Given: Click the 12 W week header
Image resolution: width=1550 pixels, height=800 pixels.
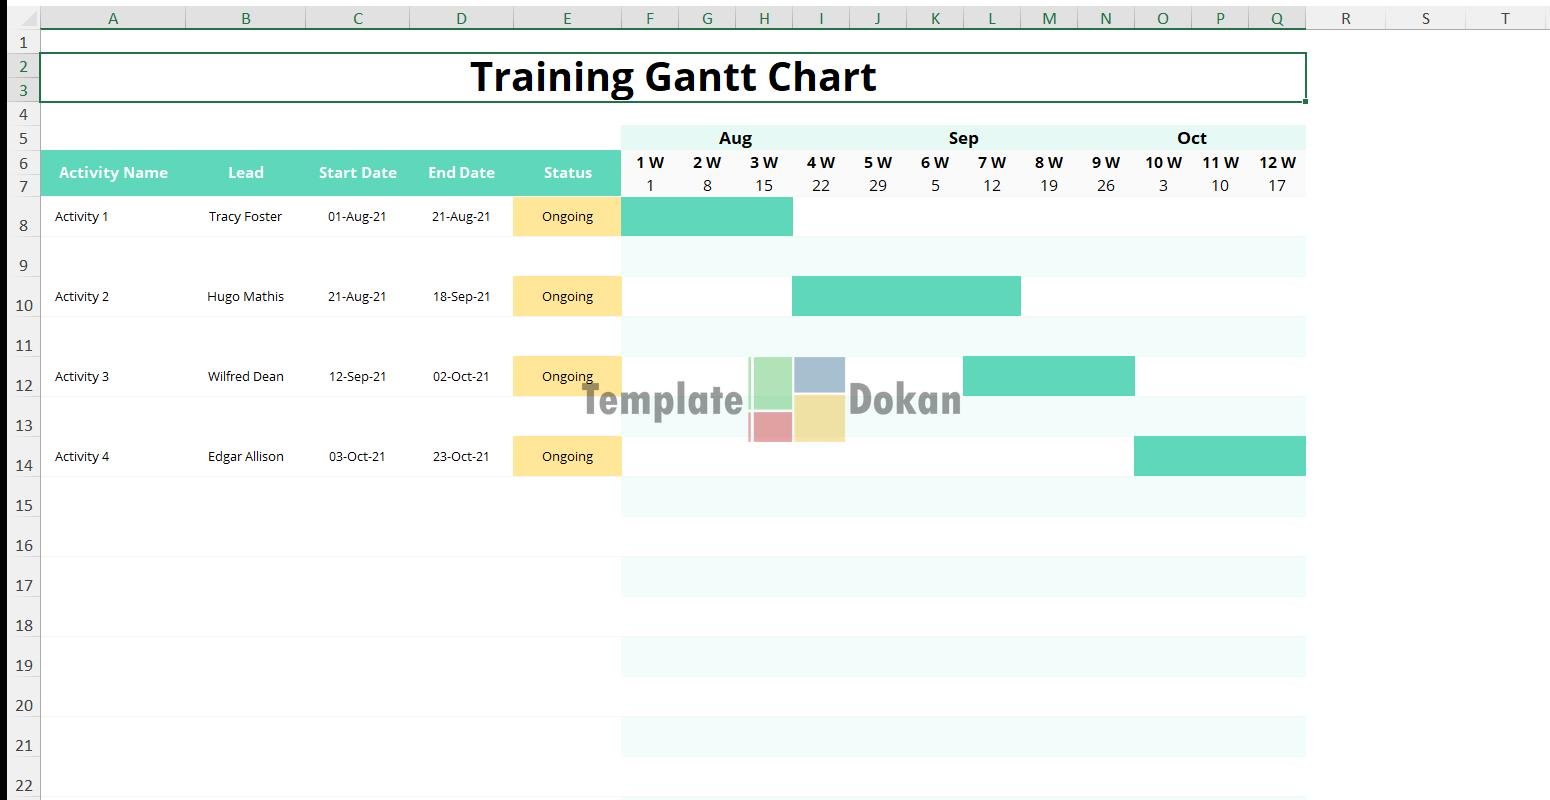Looking at the screenshot, I should click(x=1277, y=162).
